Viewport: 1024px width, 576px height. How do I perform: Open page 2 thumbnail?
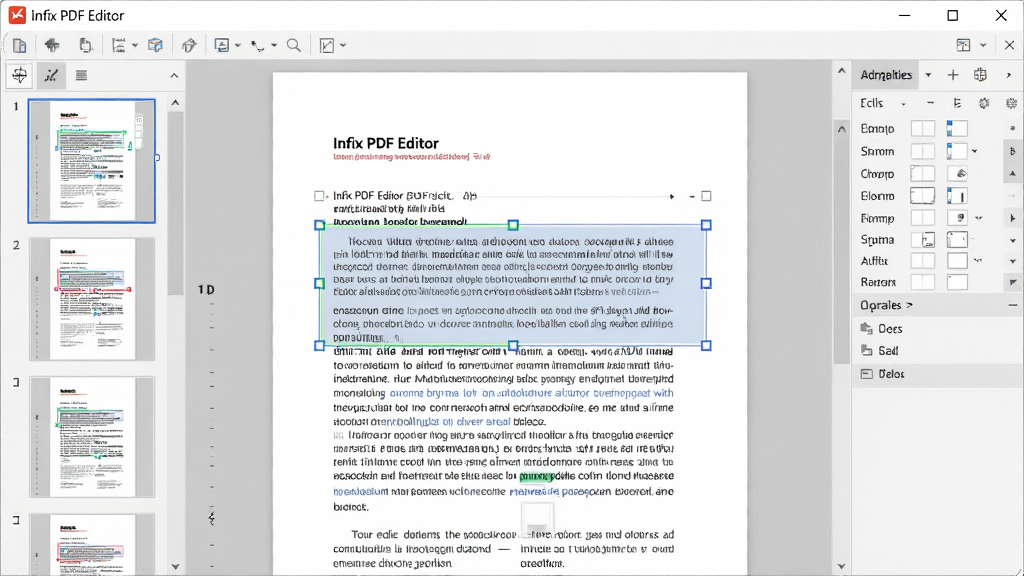(91, 299)
